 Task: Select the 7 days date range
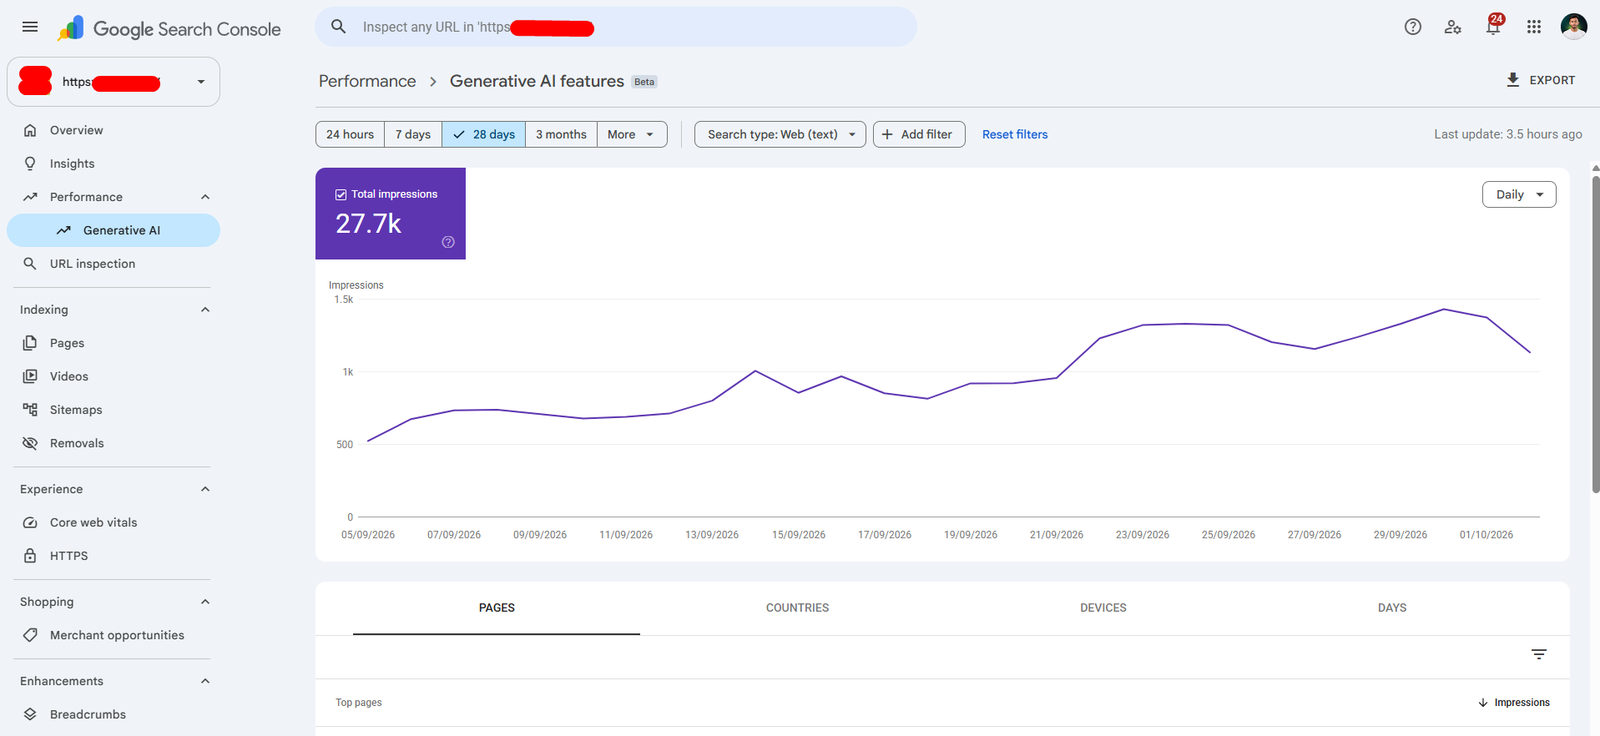[413, 134]
